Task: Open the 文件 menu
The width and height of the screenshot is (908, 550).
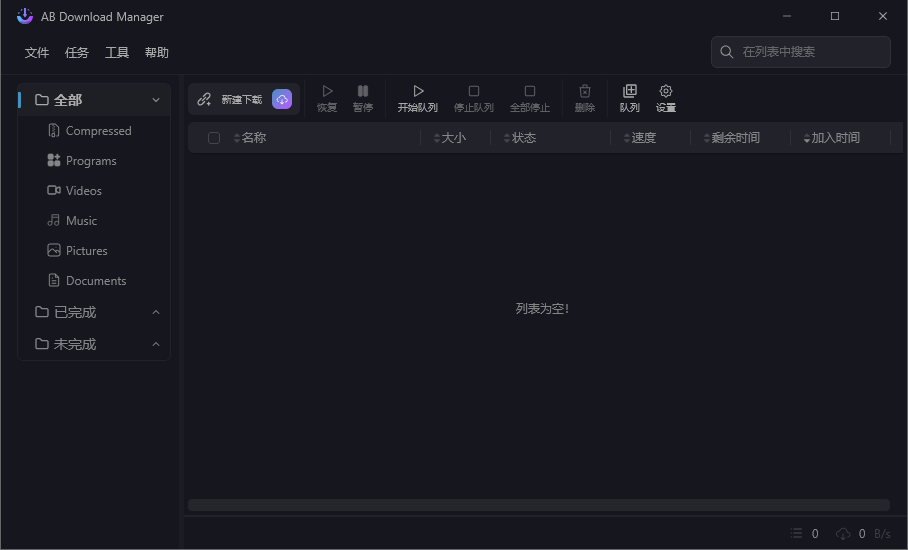Action: [x=37, y=53]
